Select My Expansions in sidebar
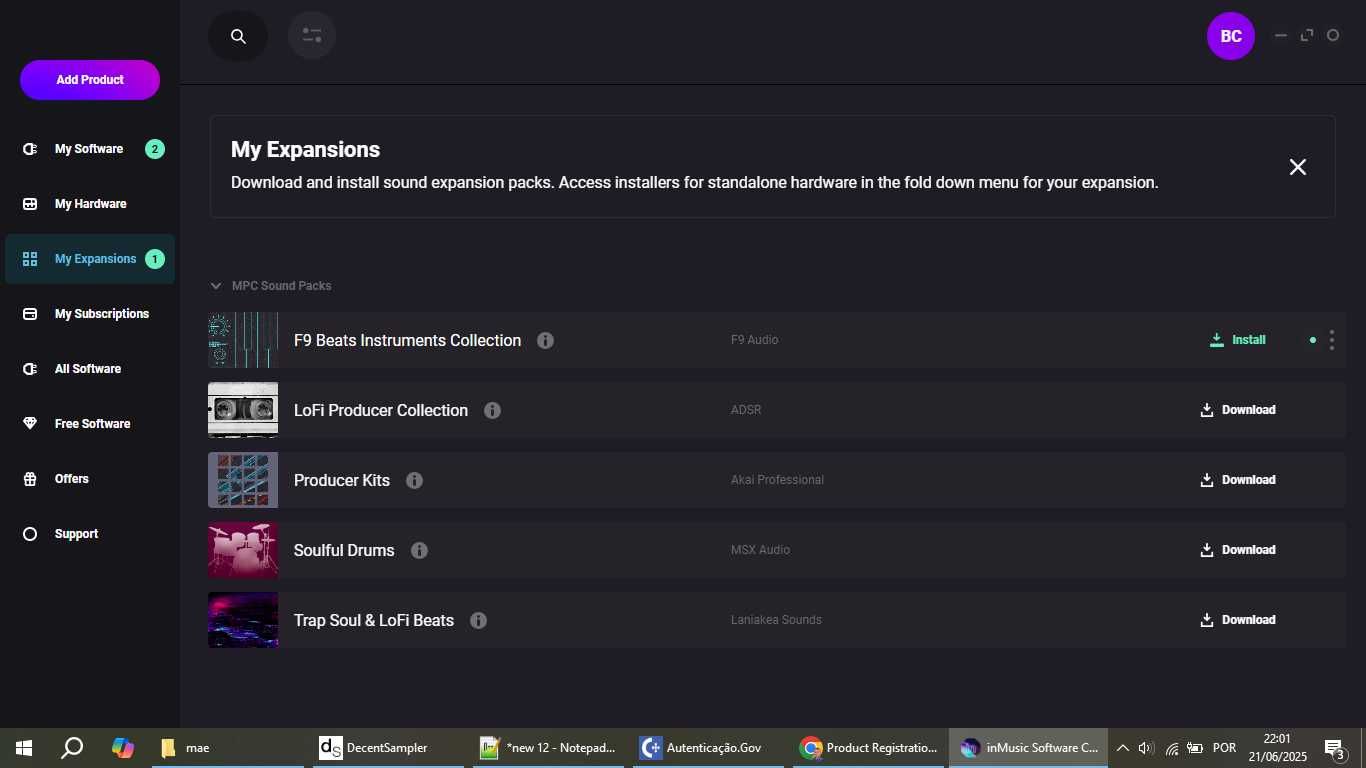 [90, 259]
